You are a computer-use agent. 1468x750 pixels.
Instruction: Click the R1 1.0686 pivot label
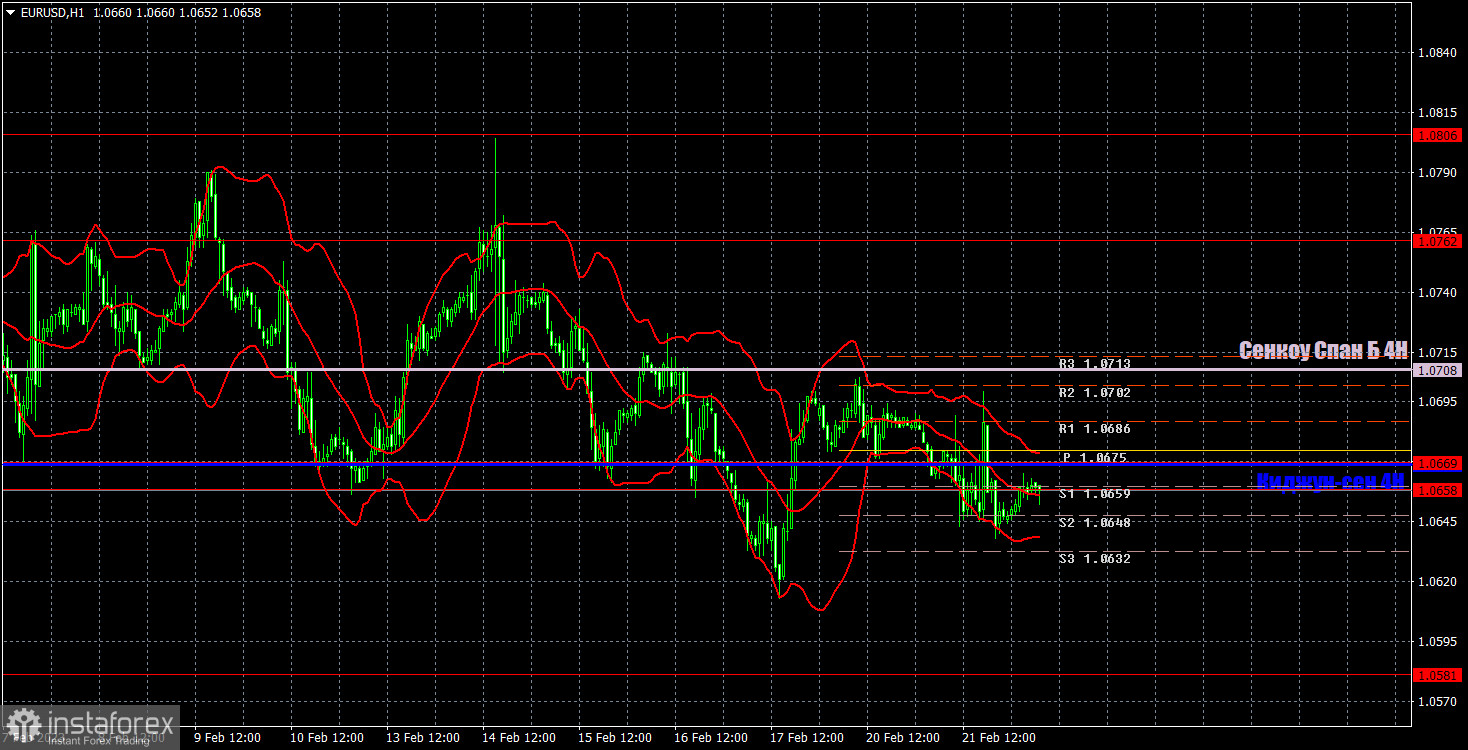pyautogui.click(x=1095, y=429)
